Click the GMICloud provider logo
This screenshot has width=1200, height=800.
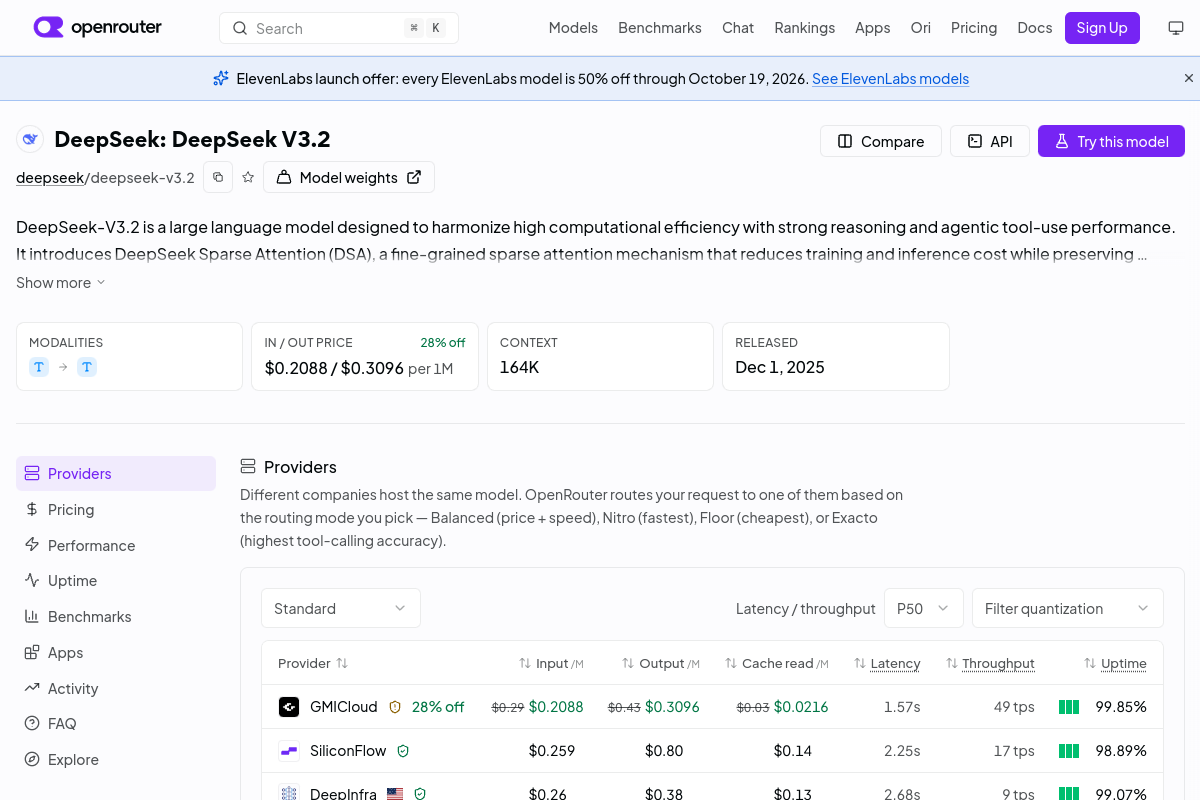click(x=289, y=707)
